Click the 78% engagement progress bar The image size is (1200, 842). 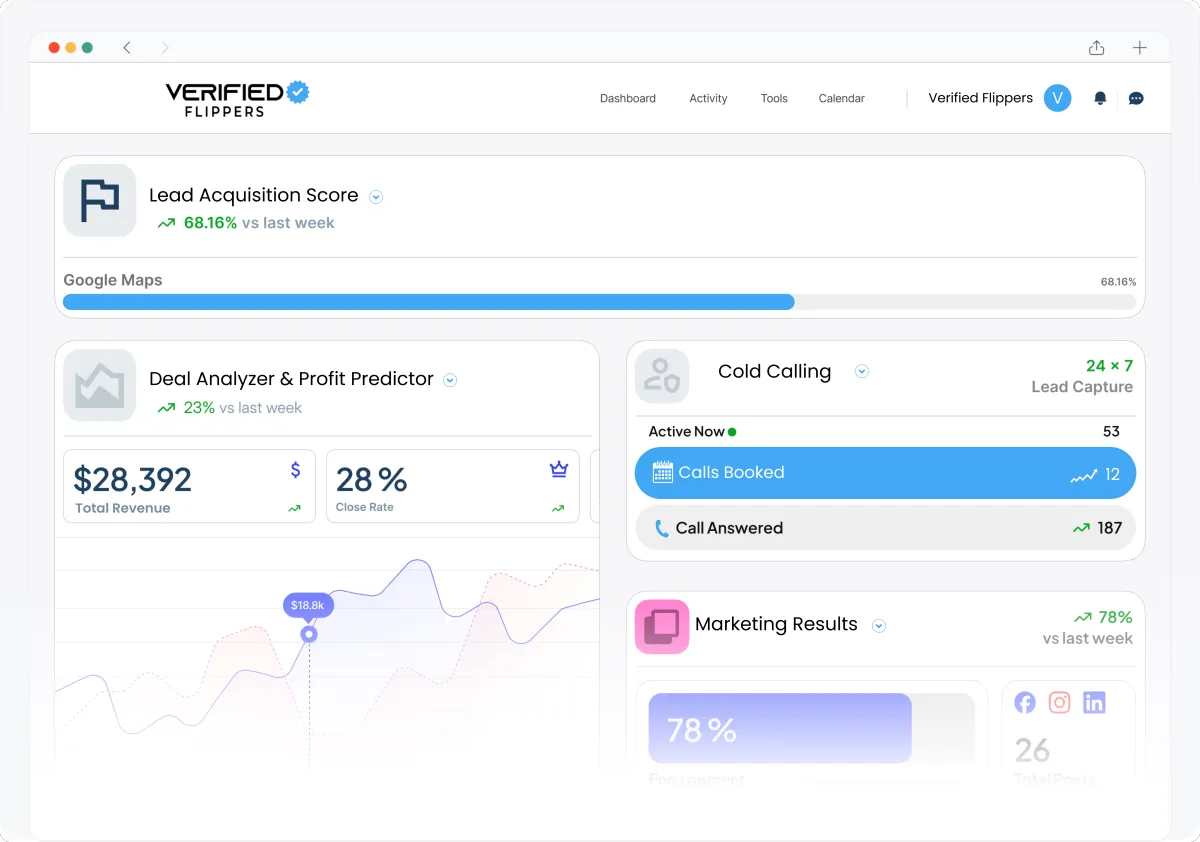[811, 728]
